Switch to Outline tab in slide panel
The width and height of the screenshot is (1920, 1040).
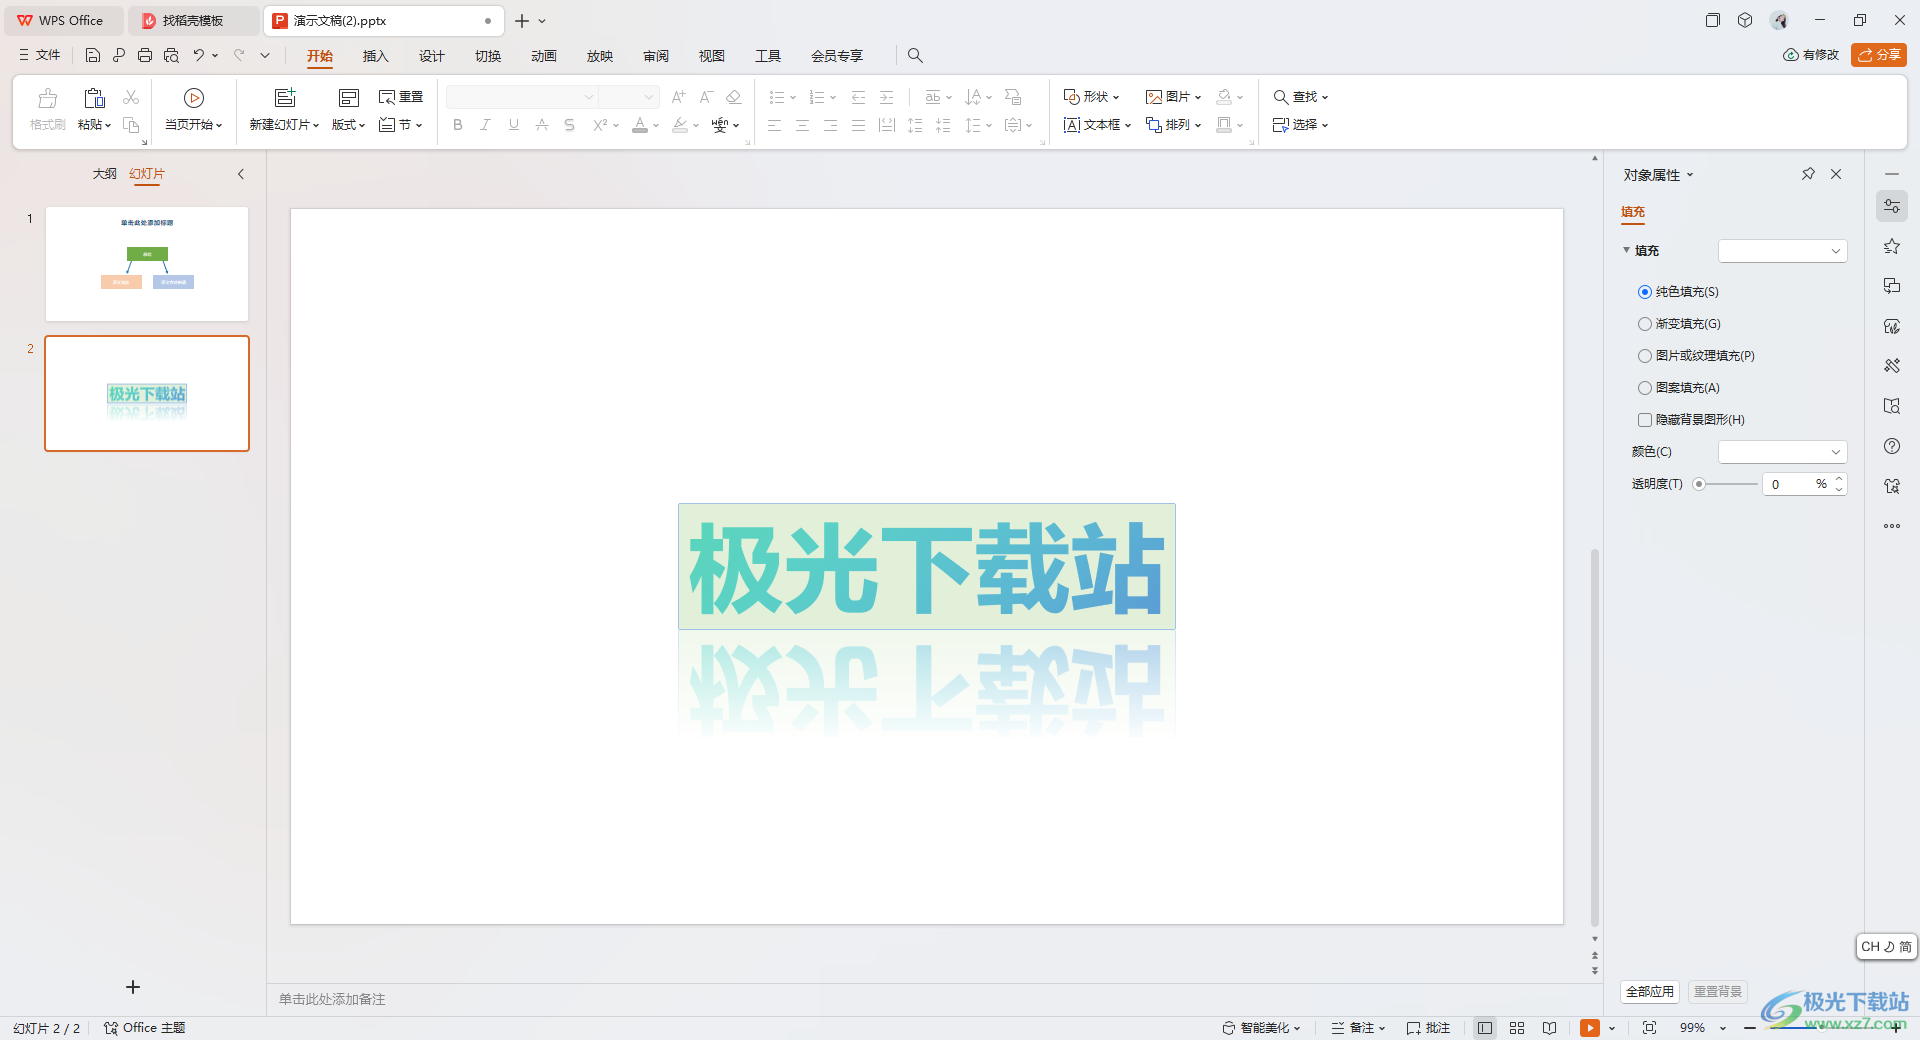(104, 174)
